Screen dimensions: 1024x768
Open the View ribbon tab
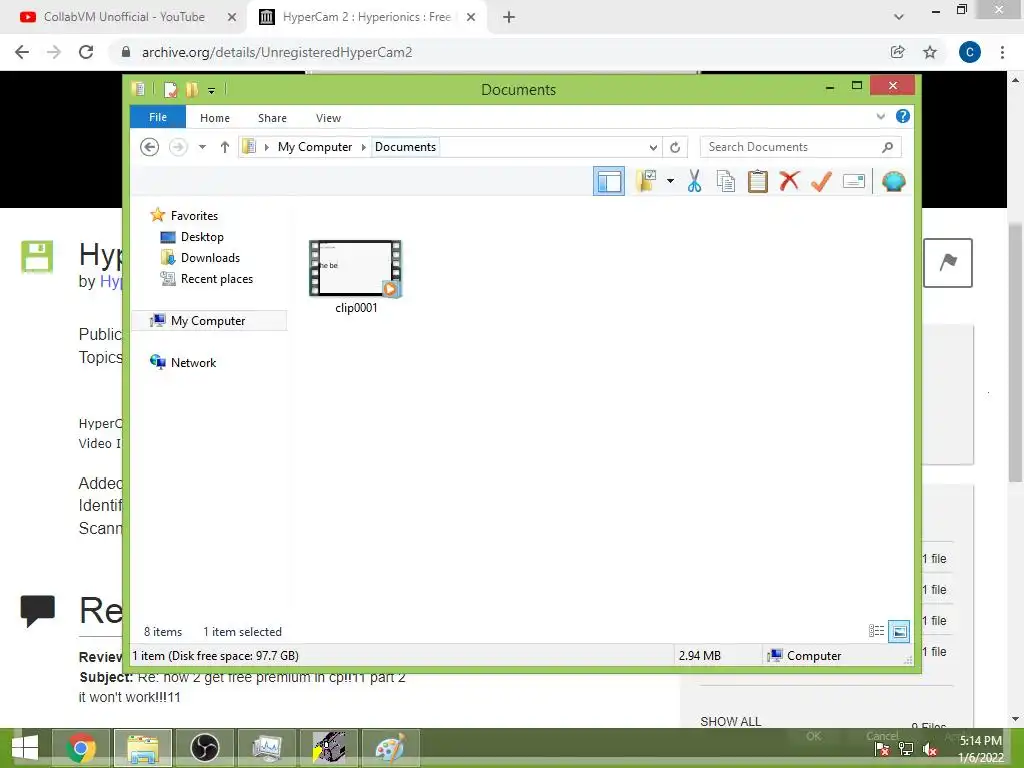pos(328,118)
